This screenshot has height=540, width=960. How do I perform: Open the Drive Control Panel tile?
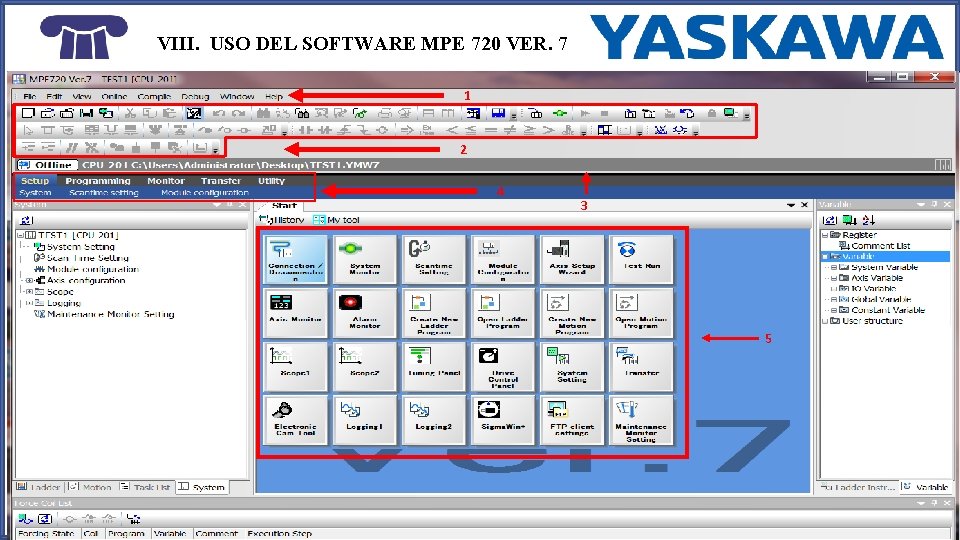(x=503, y=367)
